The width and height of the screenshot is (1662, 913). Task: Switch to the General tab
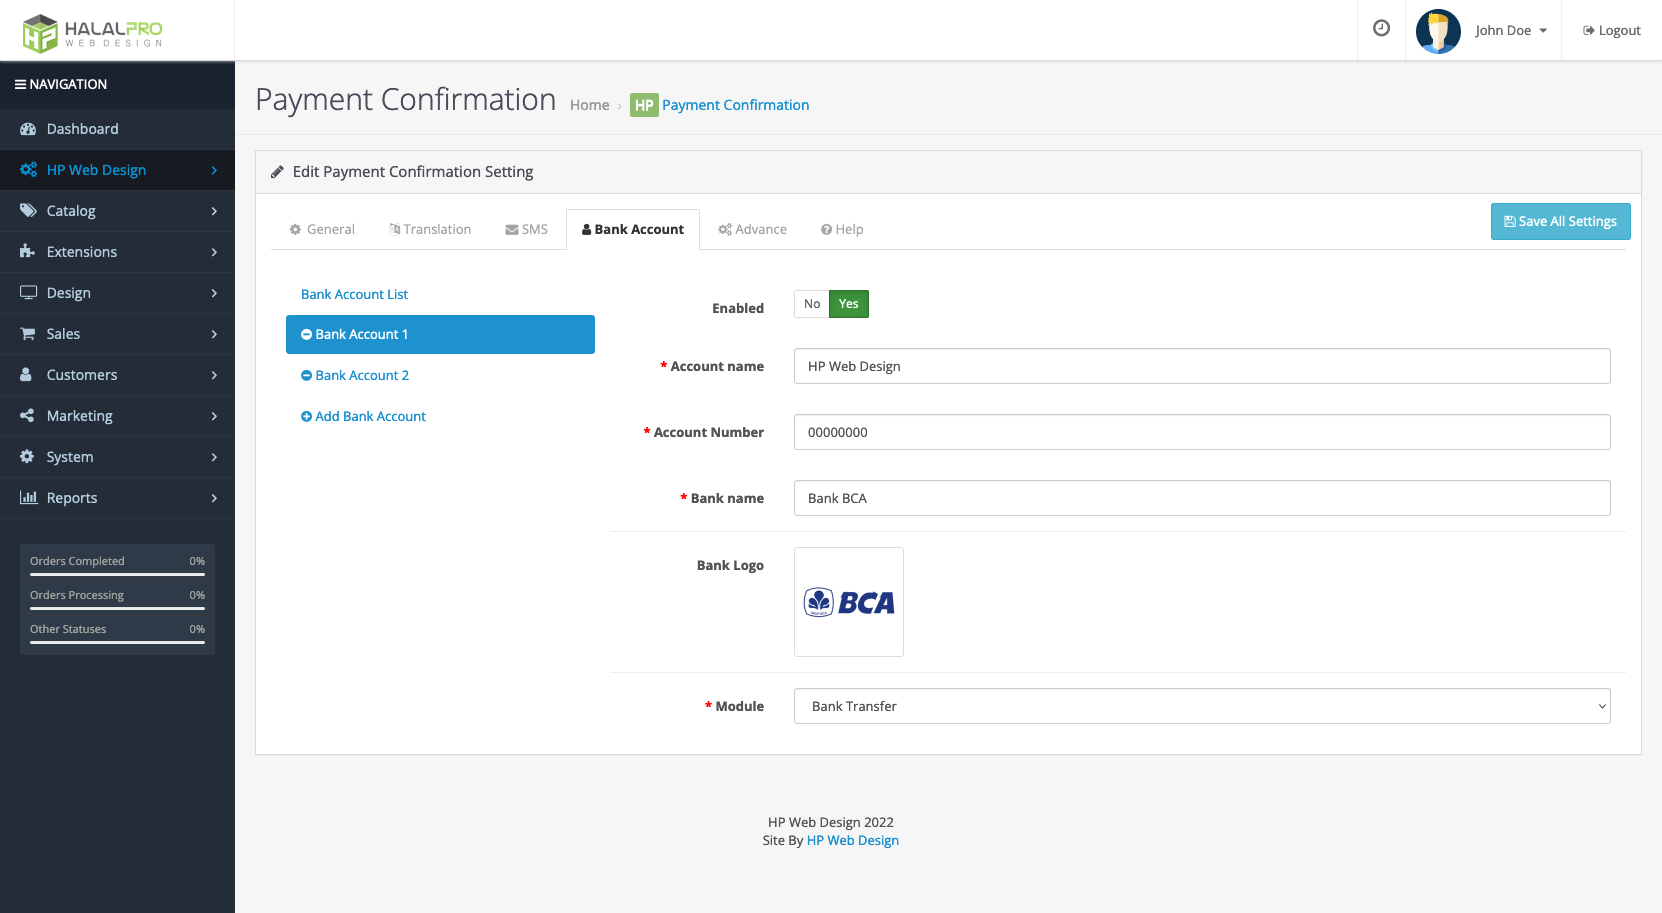(x=322, y=229)
